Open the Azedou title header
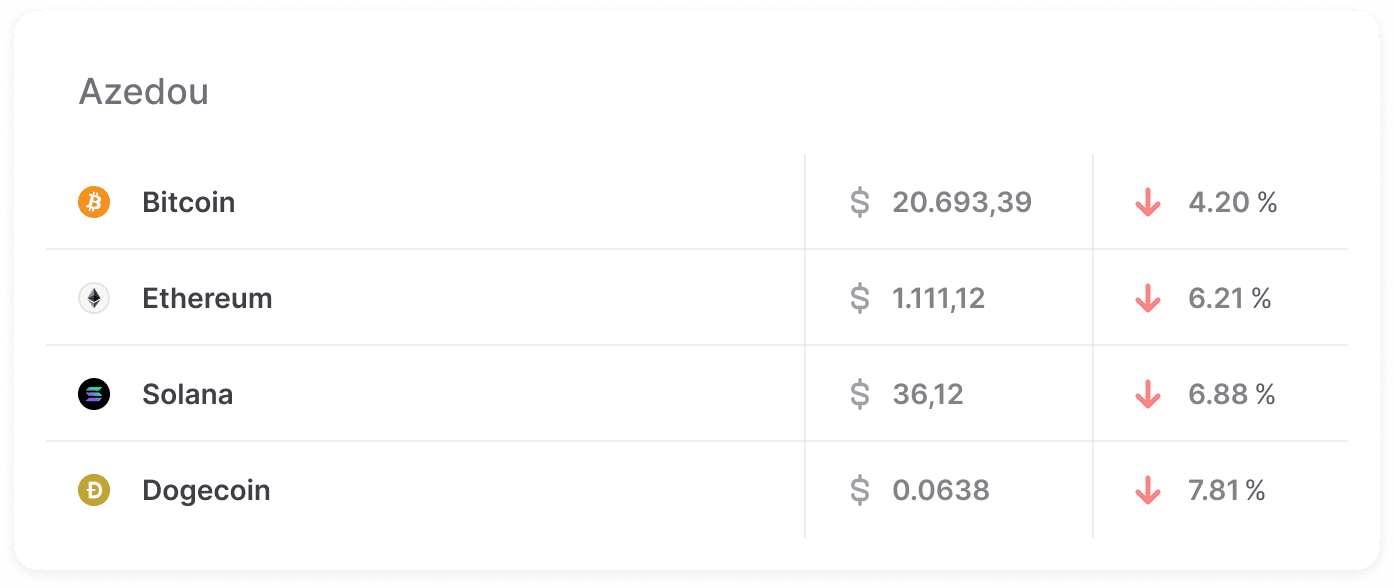The height and width of the screenshot is (588, 1394). pos(143,92)
